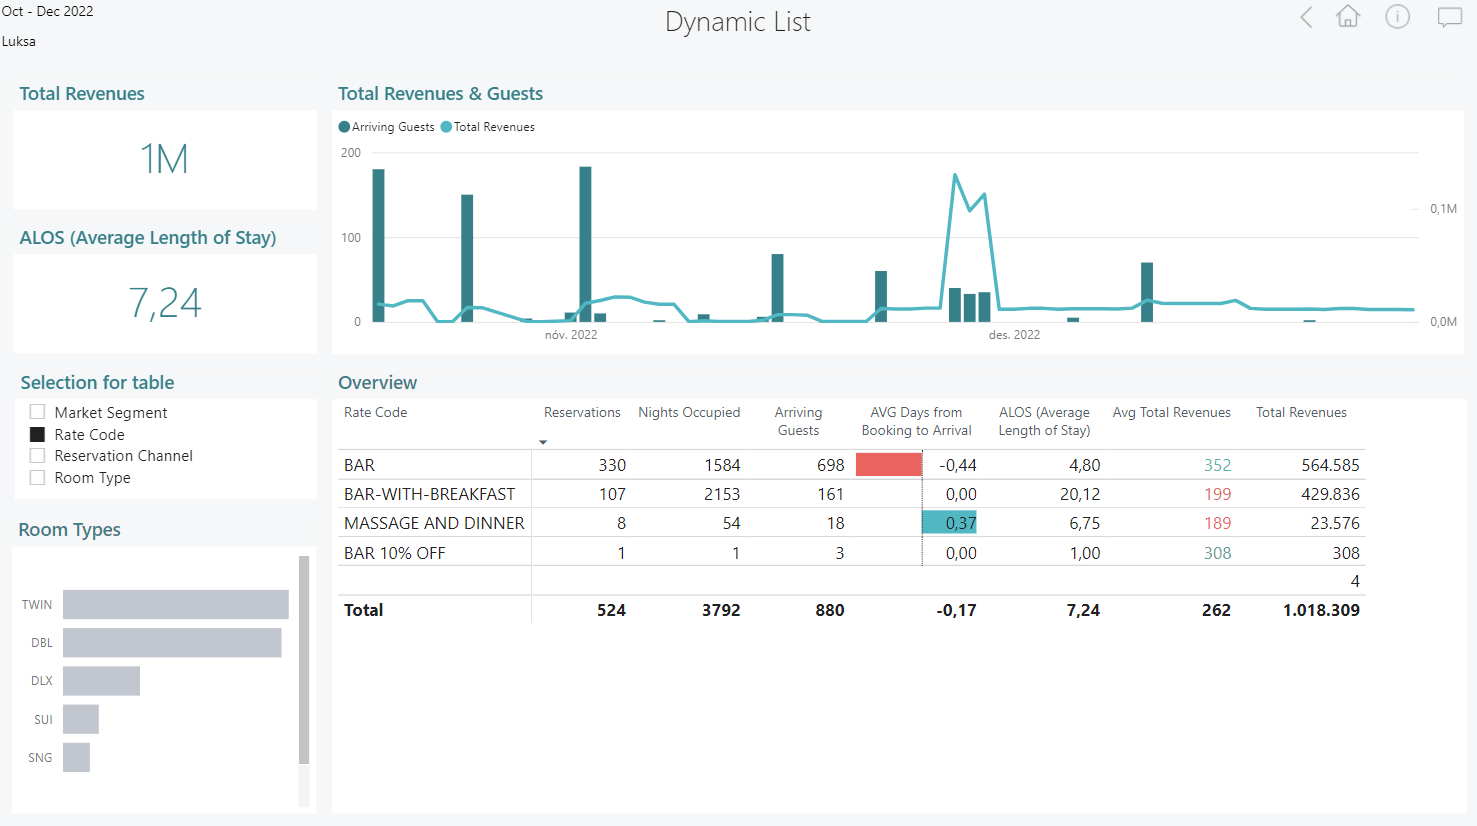Sort table by Nights Occupied header
The width and height of the screenshot is (1477, 826).
689,413
